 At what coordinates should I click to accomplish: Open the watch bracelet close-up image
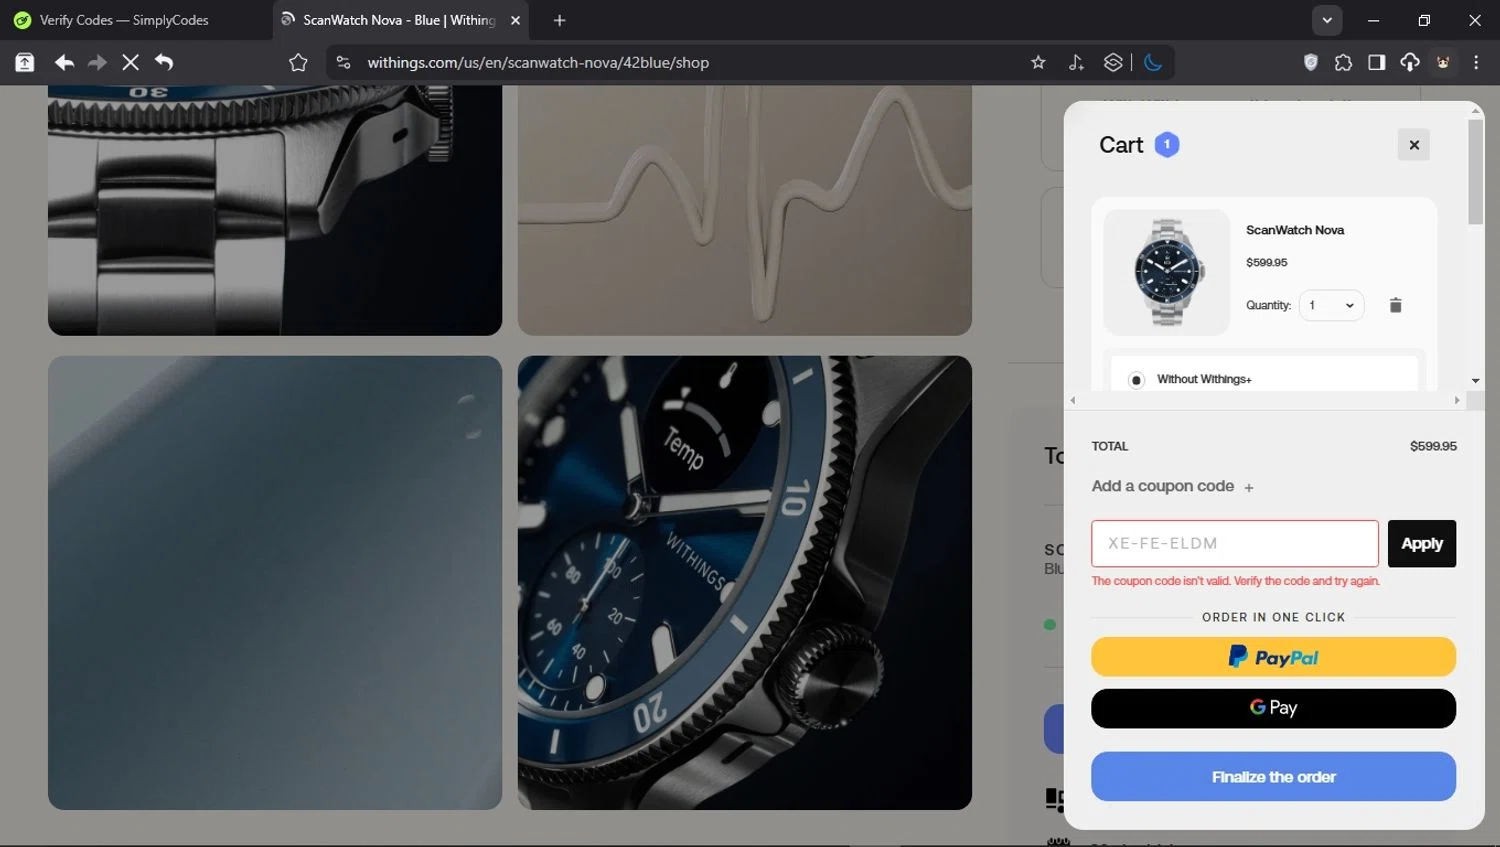[x=275, y=210]
